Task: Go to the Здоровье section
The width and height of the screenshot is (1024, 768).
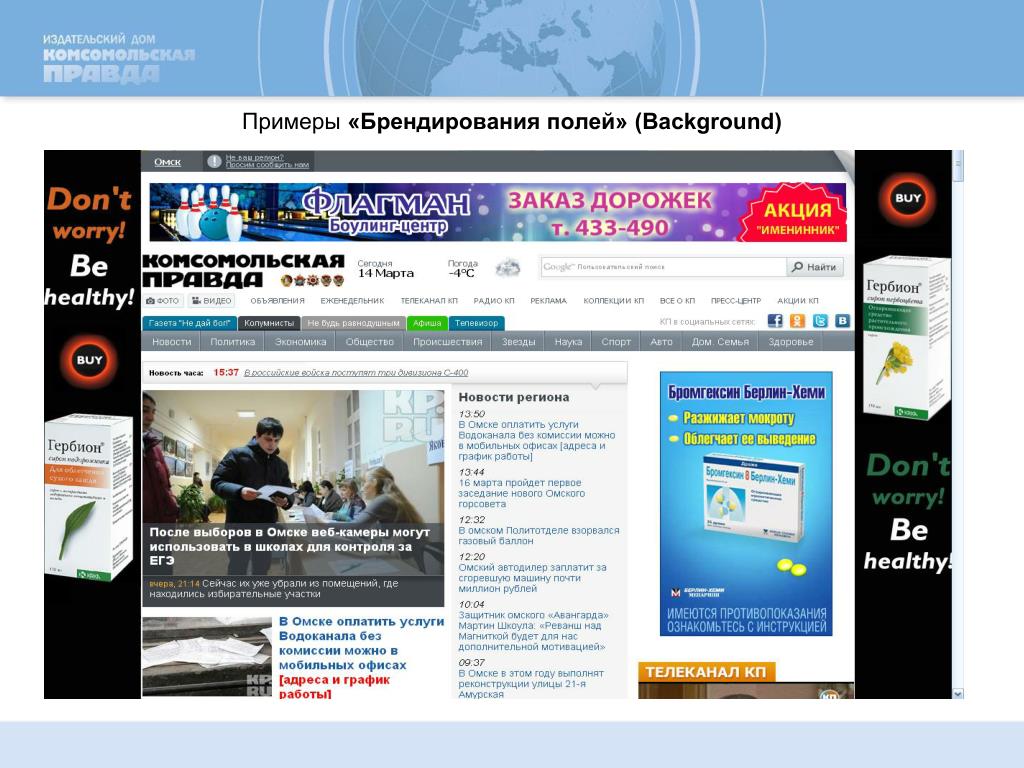Action: (791, 342)
